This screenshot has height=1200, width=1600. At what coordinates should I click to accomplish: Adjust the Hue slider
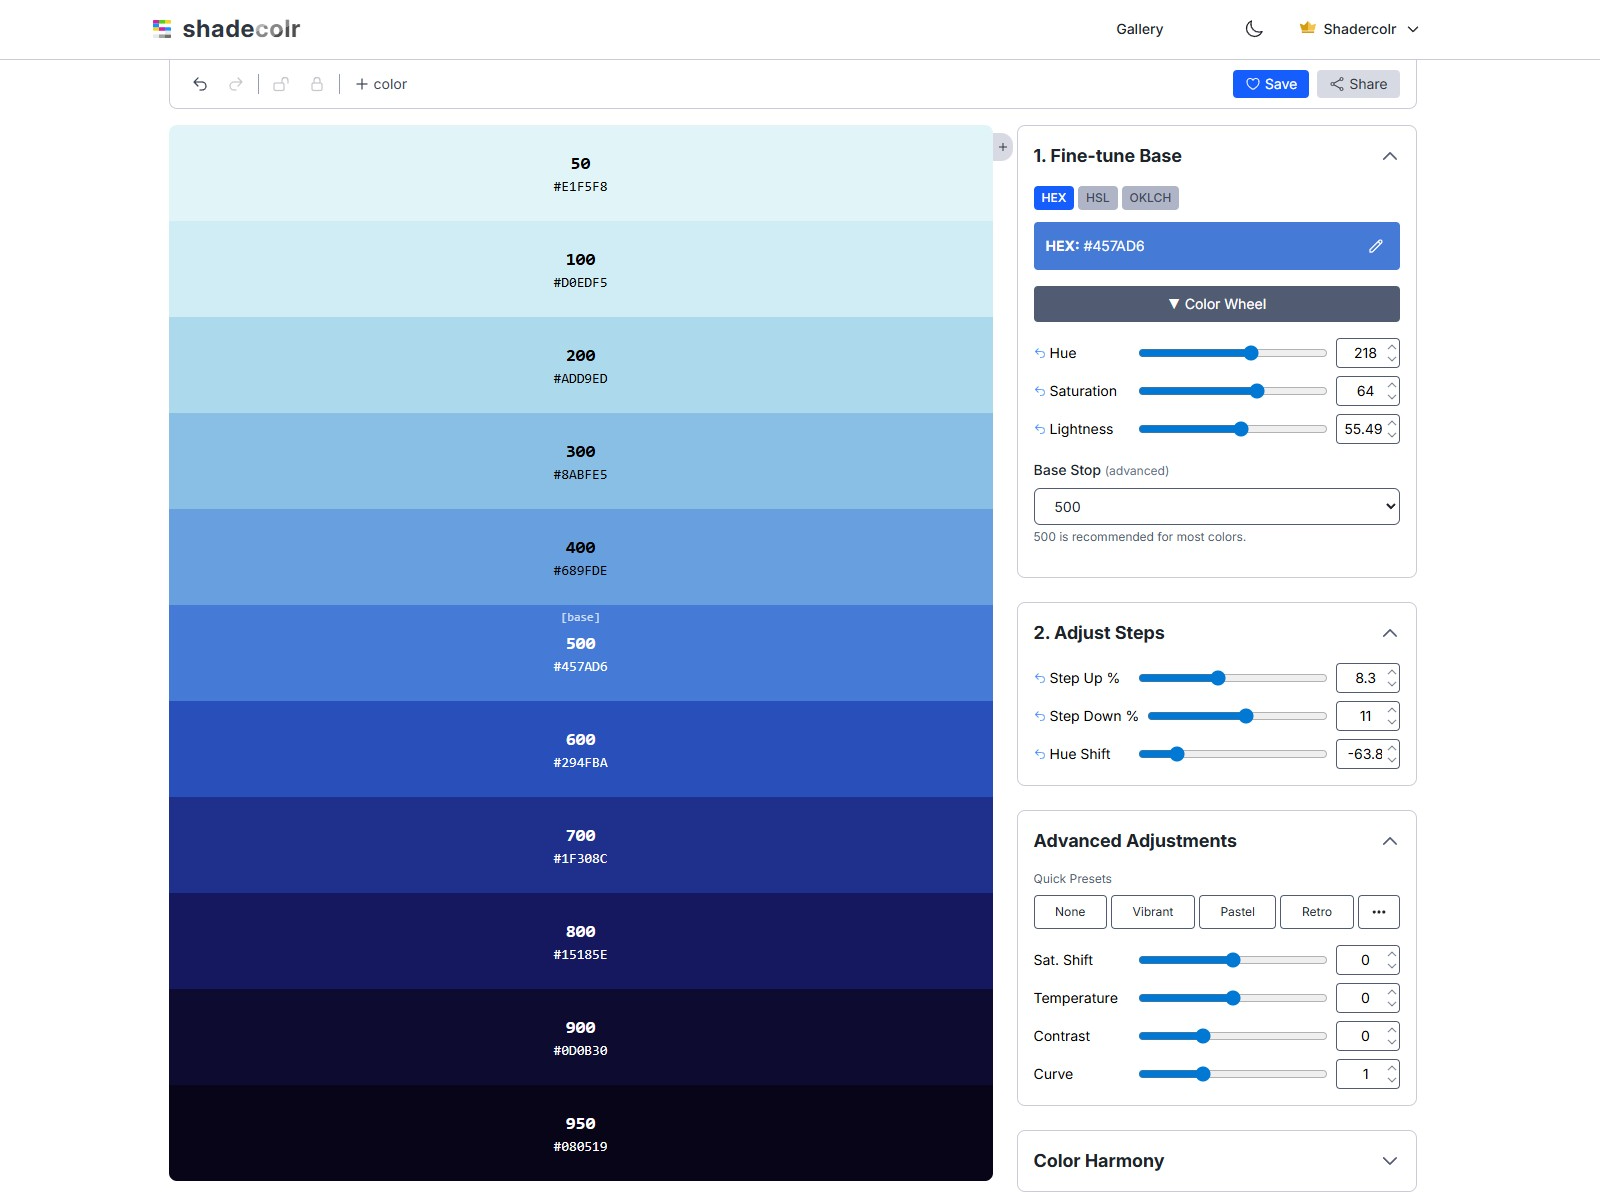click(1233, 353)
